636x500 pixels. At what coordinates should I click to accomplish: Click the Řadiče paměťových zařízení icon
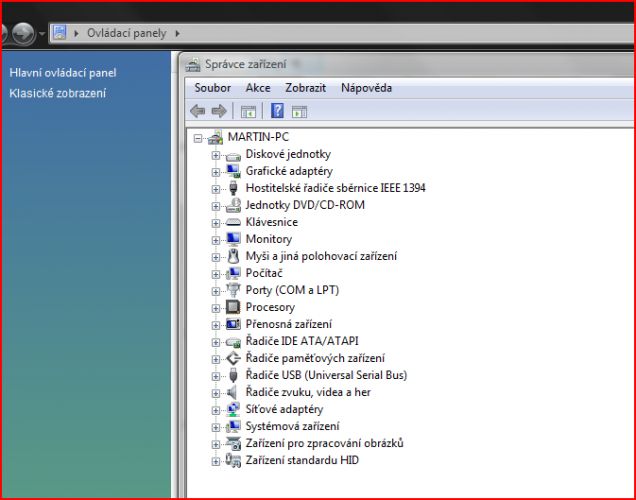coord(233,358)
